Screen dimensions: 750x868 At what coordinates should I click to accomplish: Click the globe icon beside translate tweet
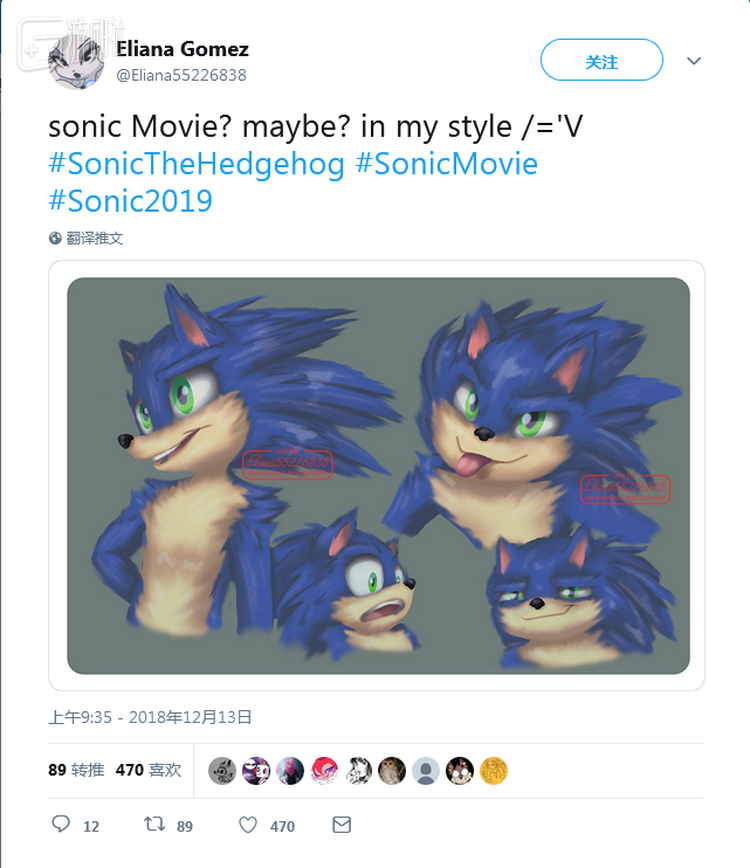(55, 238)
